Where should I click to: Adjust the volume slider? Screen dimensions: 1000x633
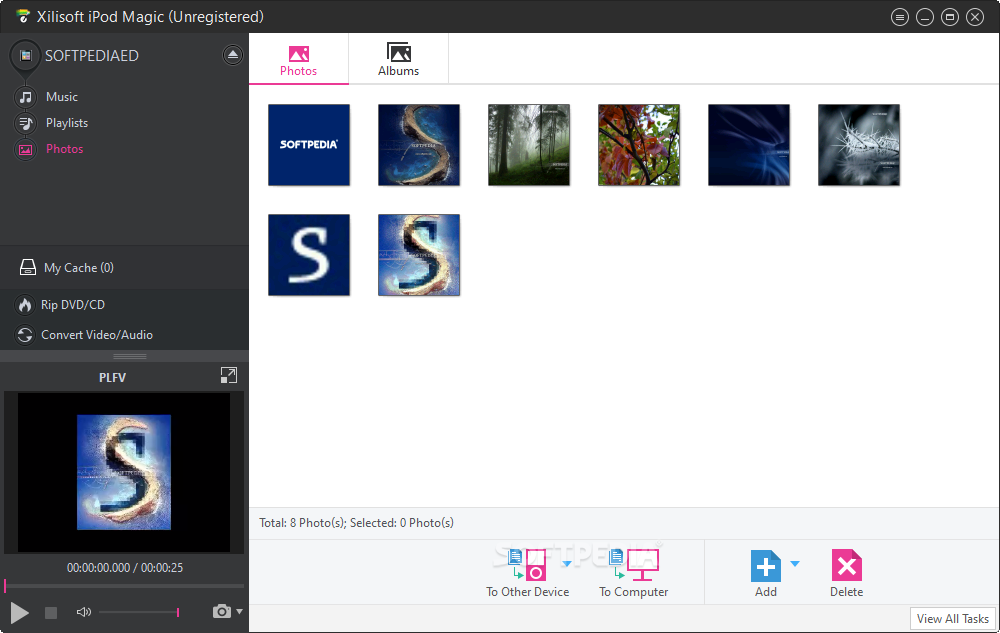[x=138, y=612]
